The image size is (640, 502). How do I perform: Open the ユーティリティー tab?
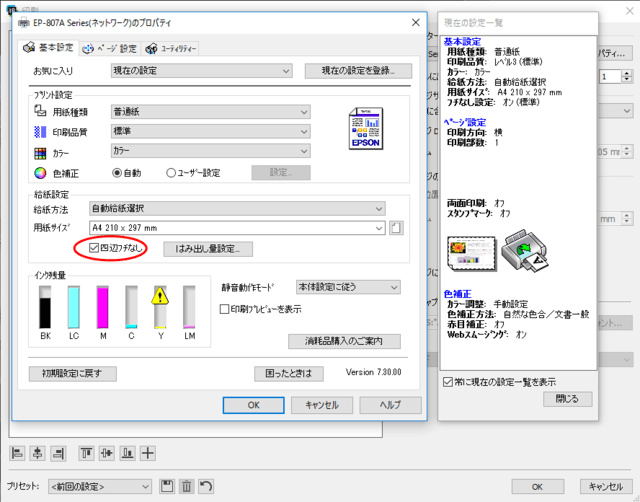172,48
